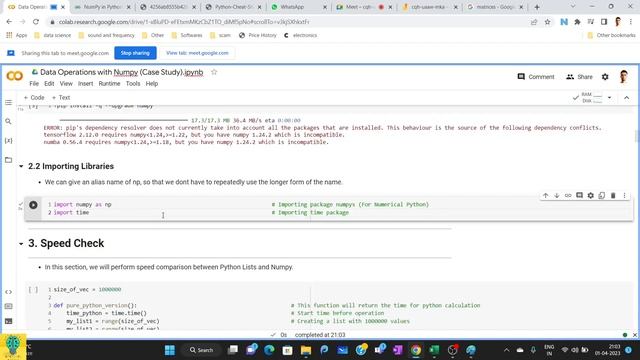
Task: Click the size_of_vec code cell bracket
Action: pyautogui.click(x=33, y=289)
